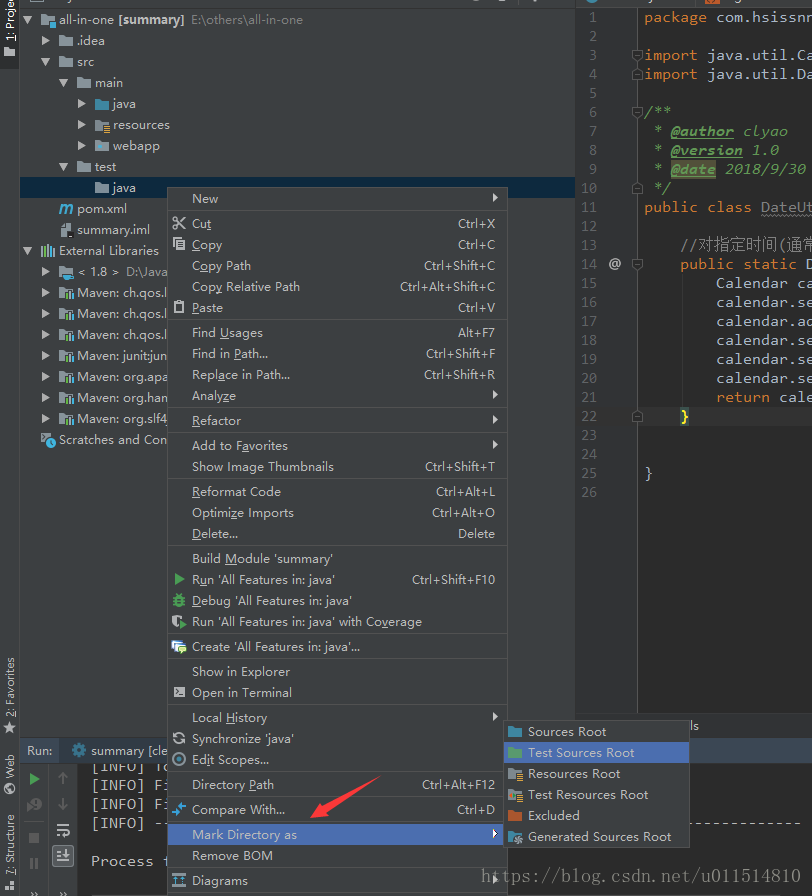Choose Optimize Imports
The width and height of the screenshot is (812, 896).
click(x=337, y=513)
